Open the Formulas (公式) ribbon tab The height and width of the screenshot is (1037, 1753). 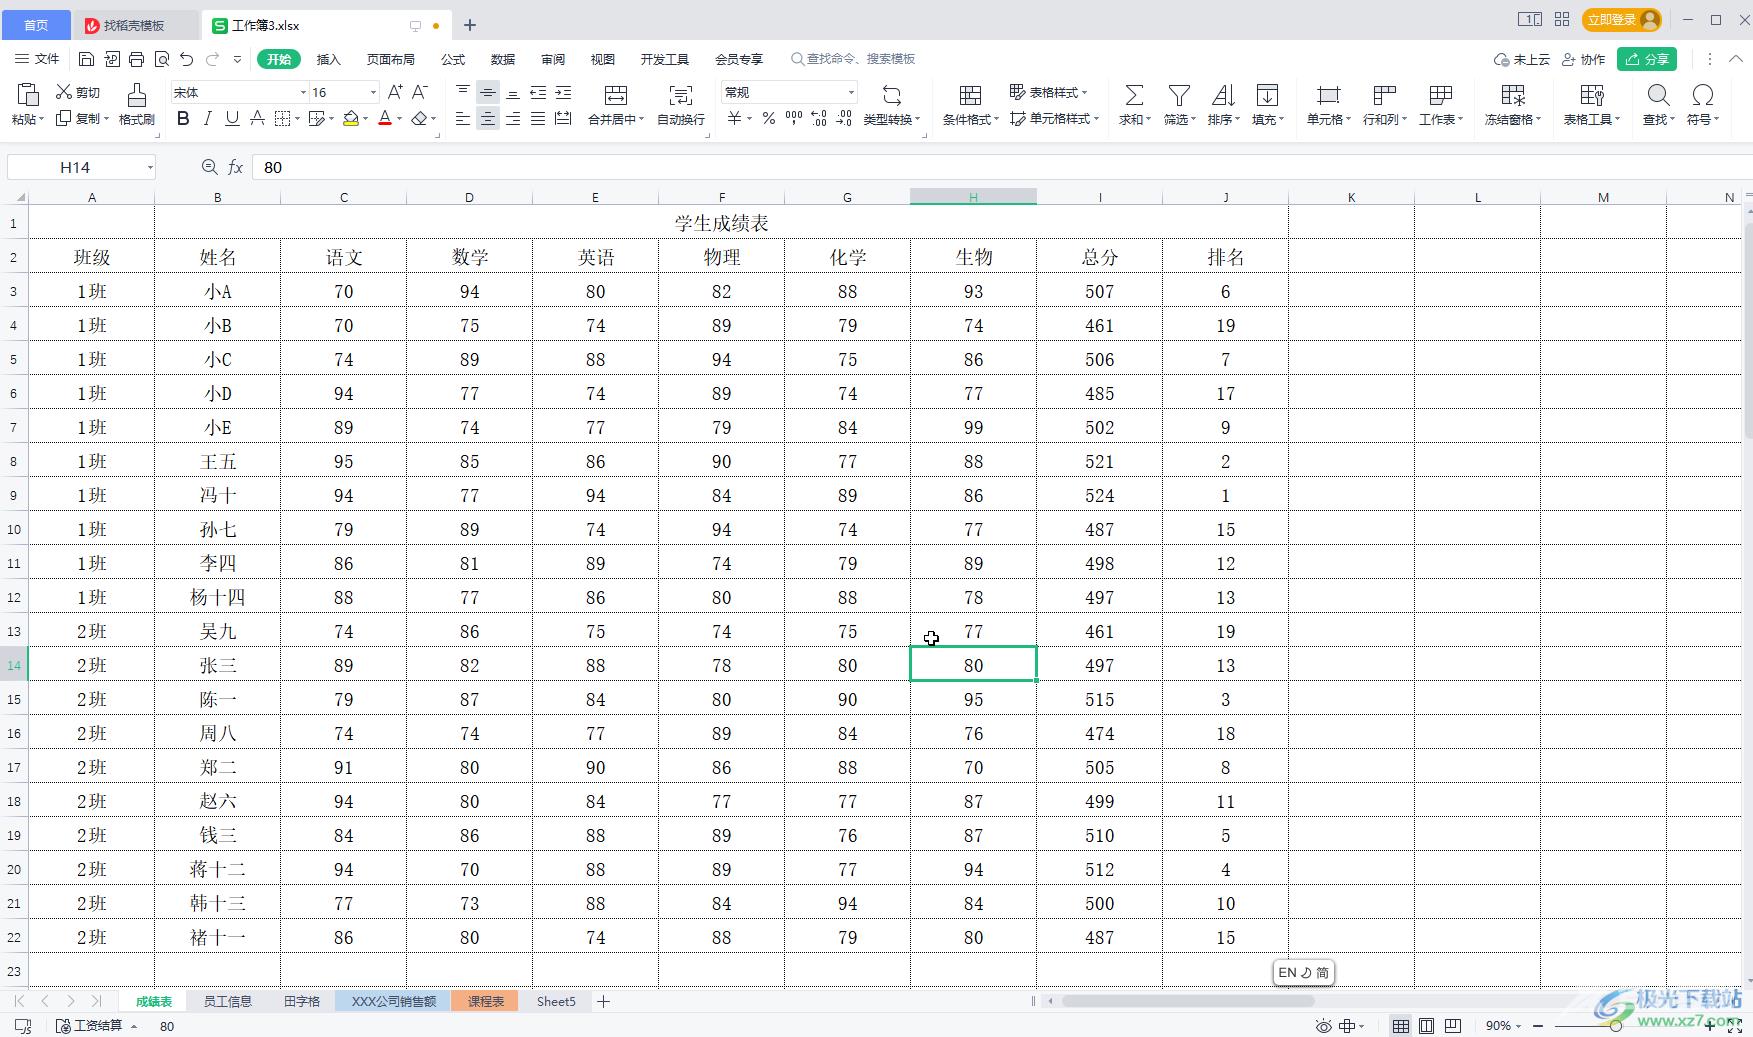click(x=453, y=59)
